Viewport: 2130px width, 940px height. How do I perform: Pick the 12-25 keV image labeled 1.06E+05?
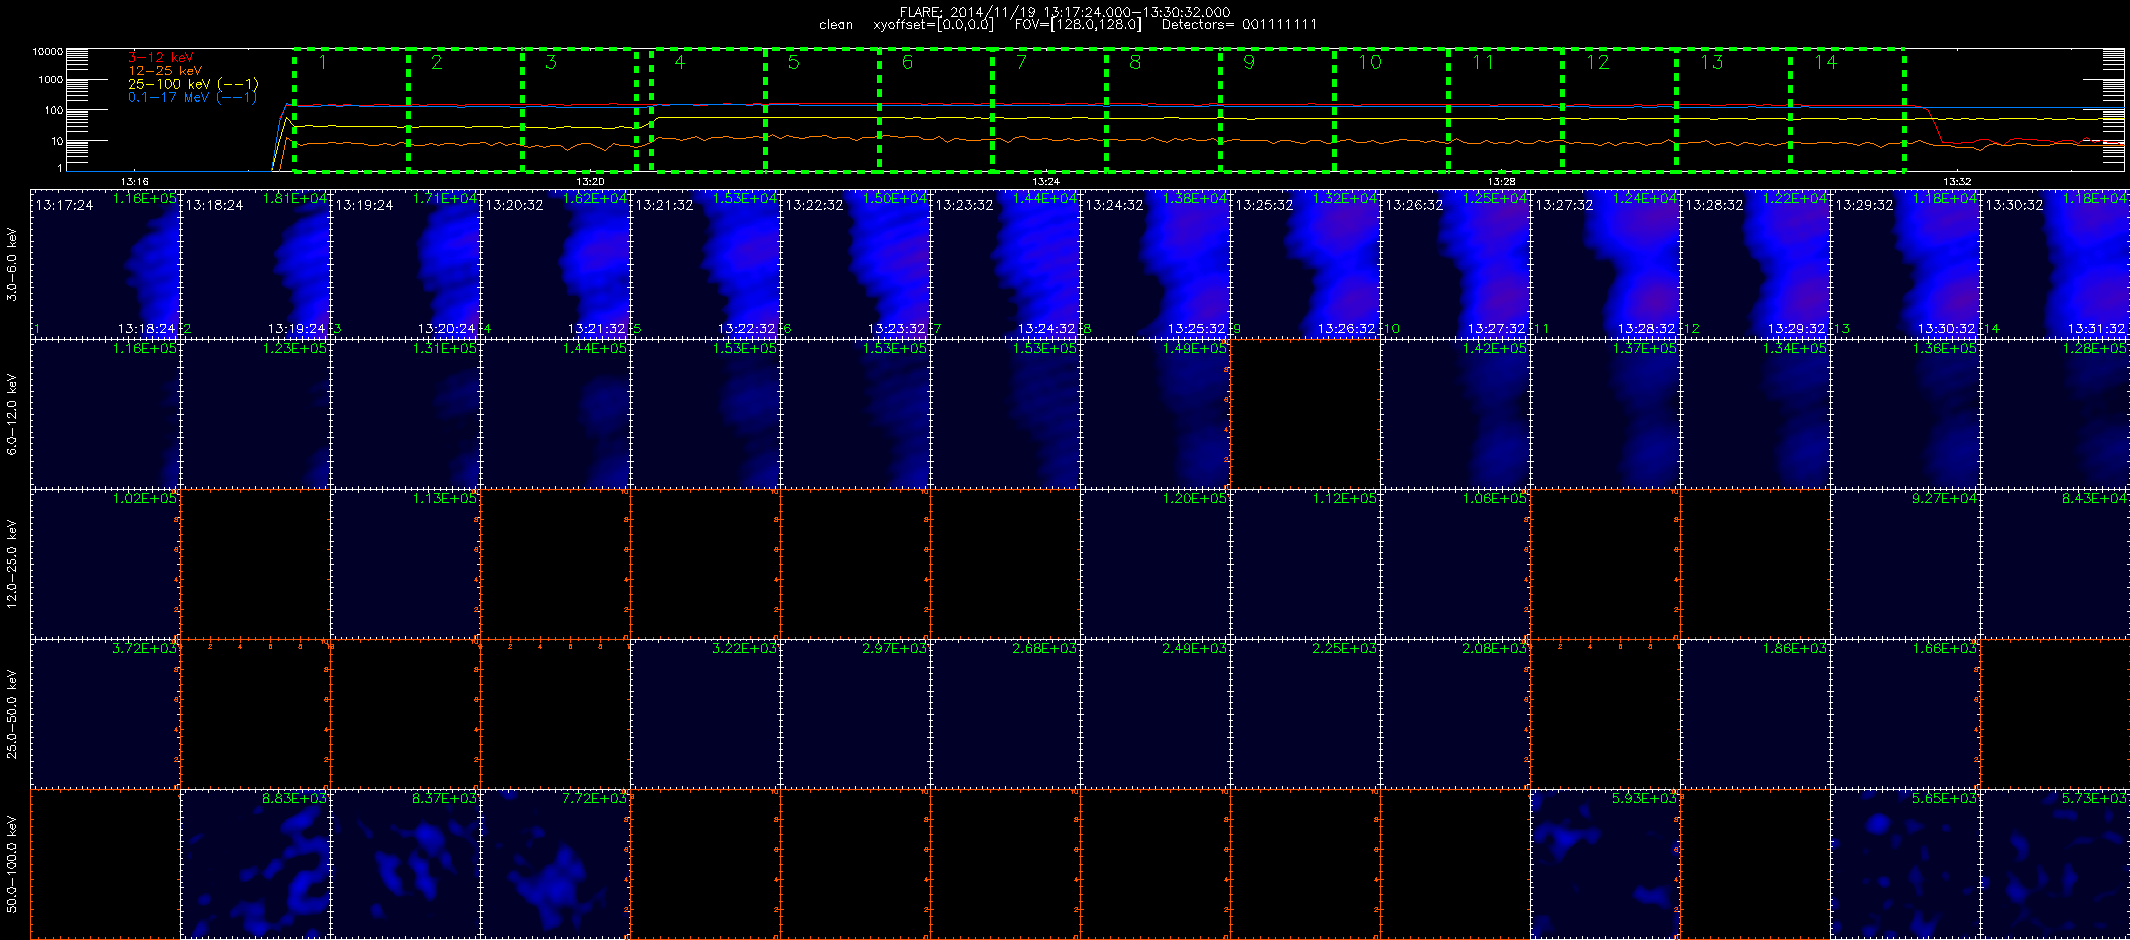[x=1456, y=564]
